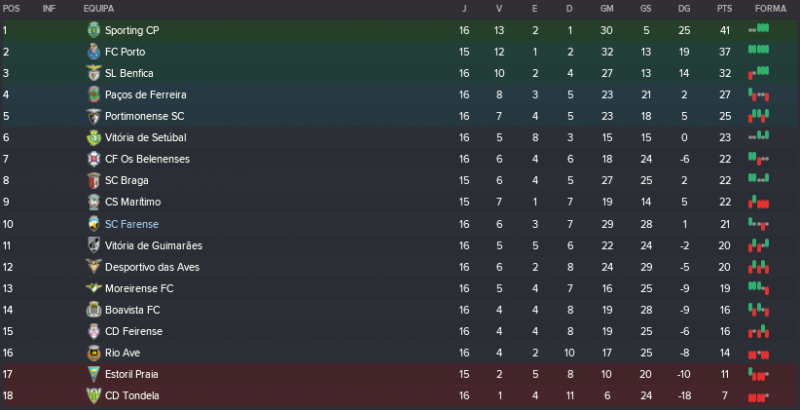Click the SC Braga club badge
The height and width of the screenshot is (410, 800).
tap(94, 180)
